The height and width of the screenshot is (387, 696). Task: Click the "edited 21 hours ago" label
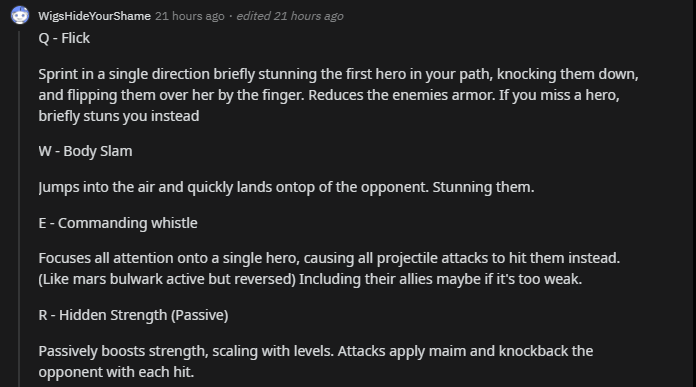click(290, 16)
